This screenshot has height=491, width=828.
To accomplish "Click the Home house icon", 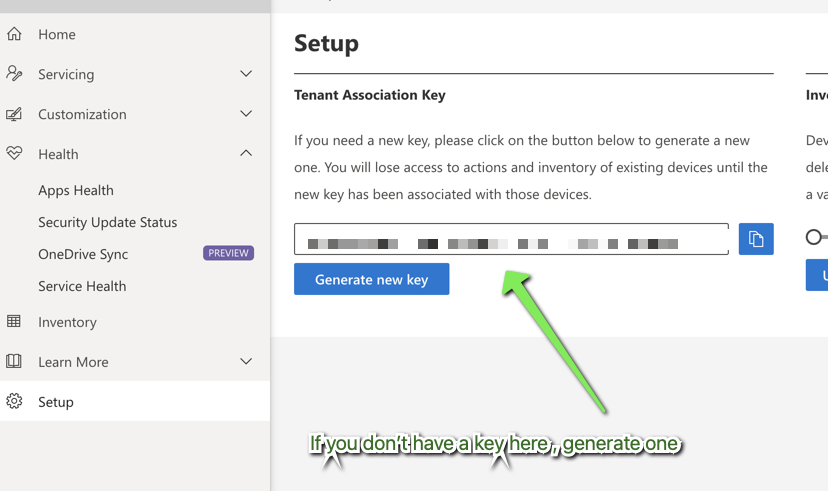I will [x=14, y=34].
